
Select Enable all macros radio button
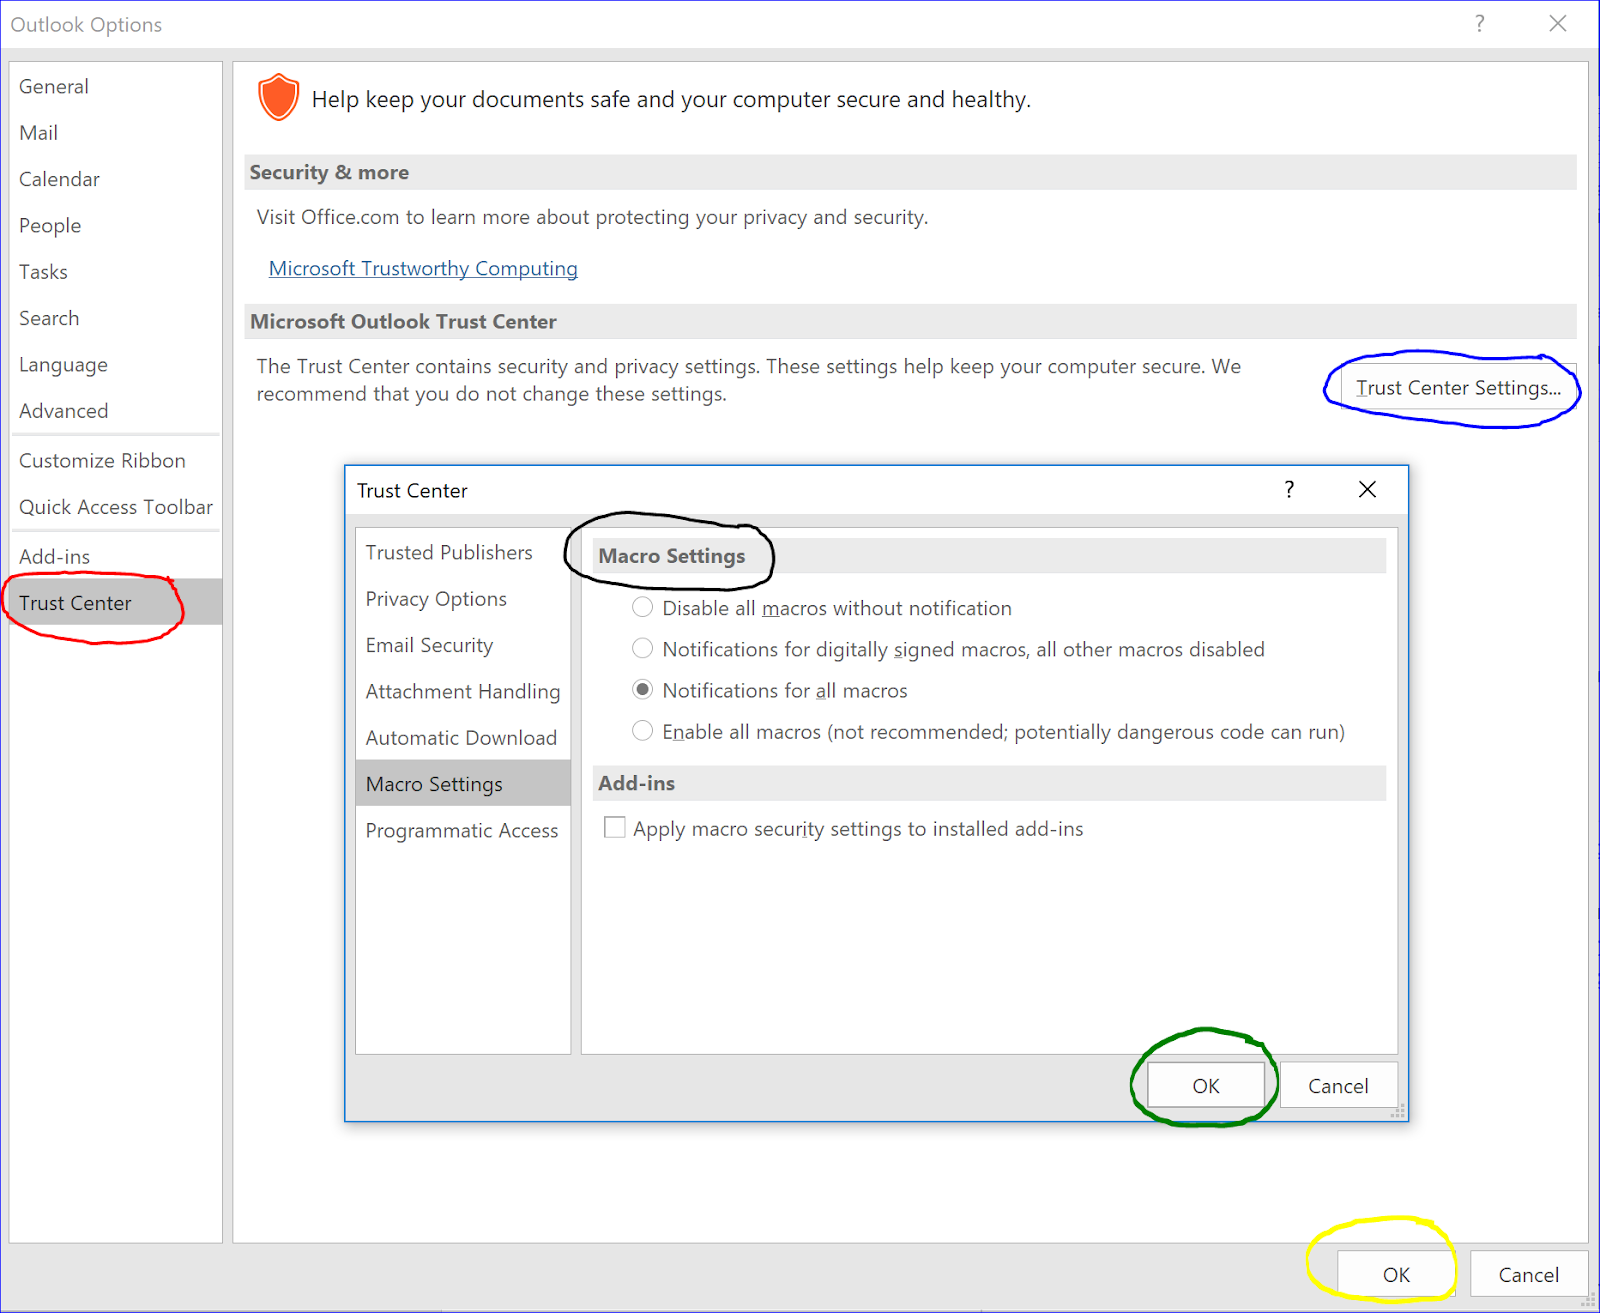point(642,731)
